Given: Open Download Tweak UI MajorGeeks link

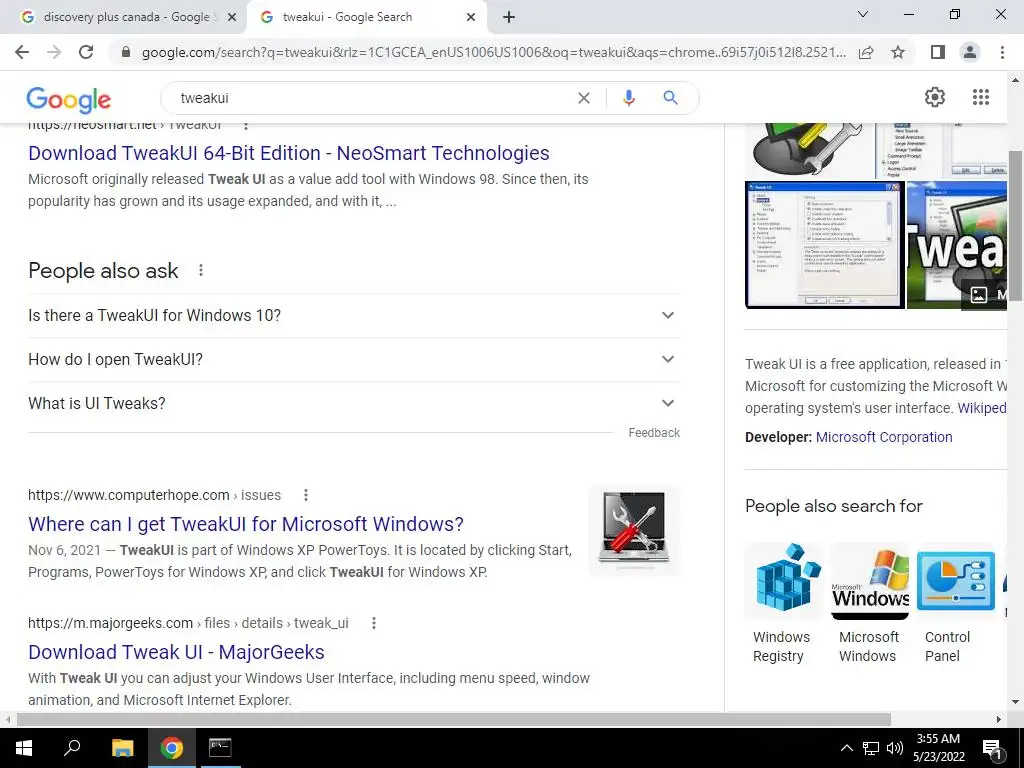Looking at the screenshot, I should pos(176,652).
